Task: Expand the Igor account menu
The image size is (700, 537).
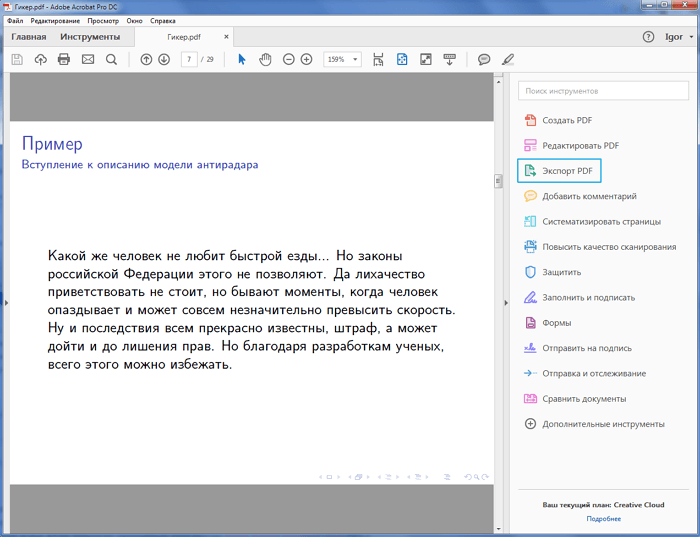Action: (679, 37)
